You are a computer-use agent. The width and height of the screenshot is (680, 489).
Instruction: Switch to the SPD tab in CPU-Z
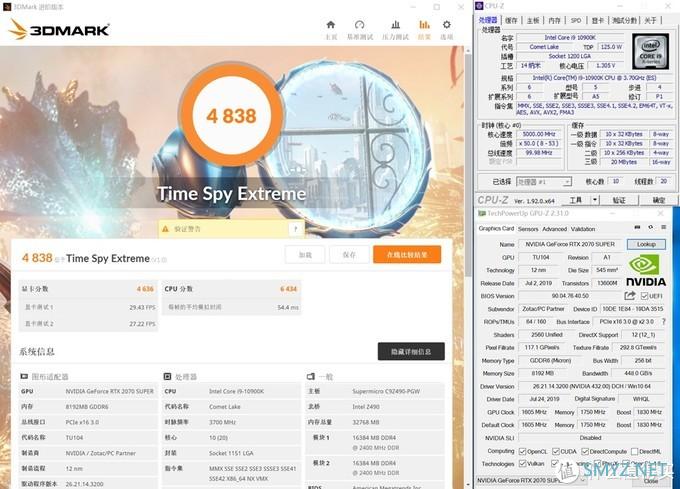tap(575, 20)
